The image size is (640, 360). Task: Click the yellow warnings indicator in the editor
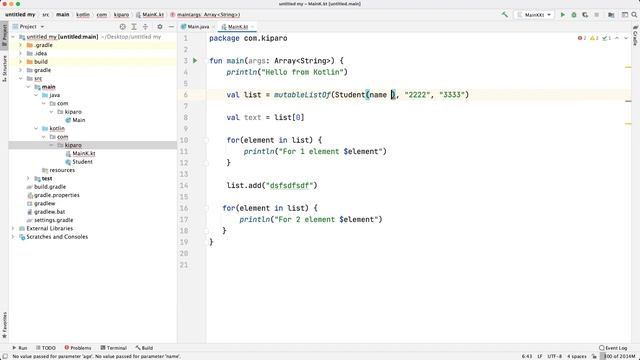click(594, 38)
